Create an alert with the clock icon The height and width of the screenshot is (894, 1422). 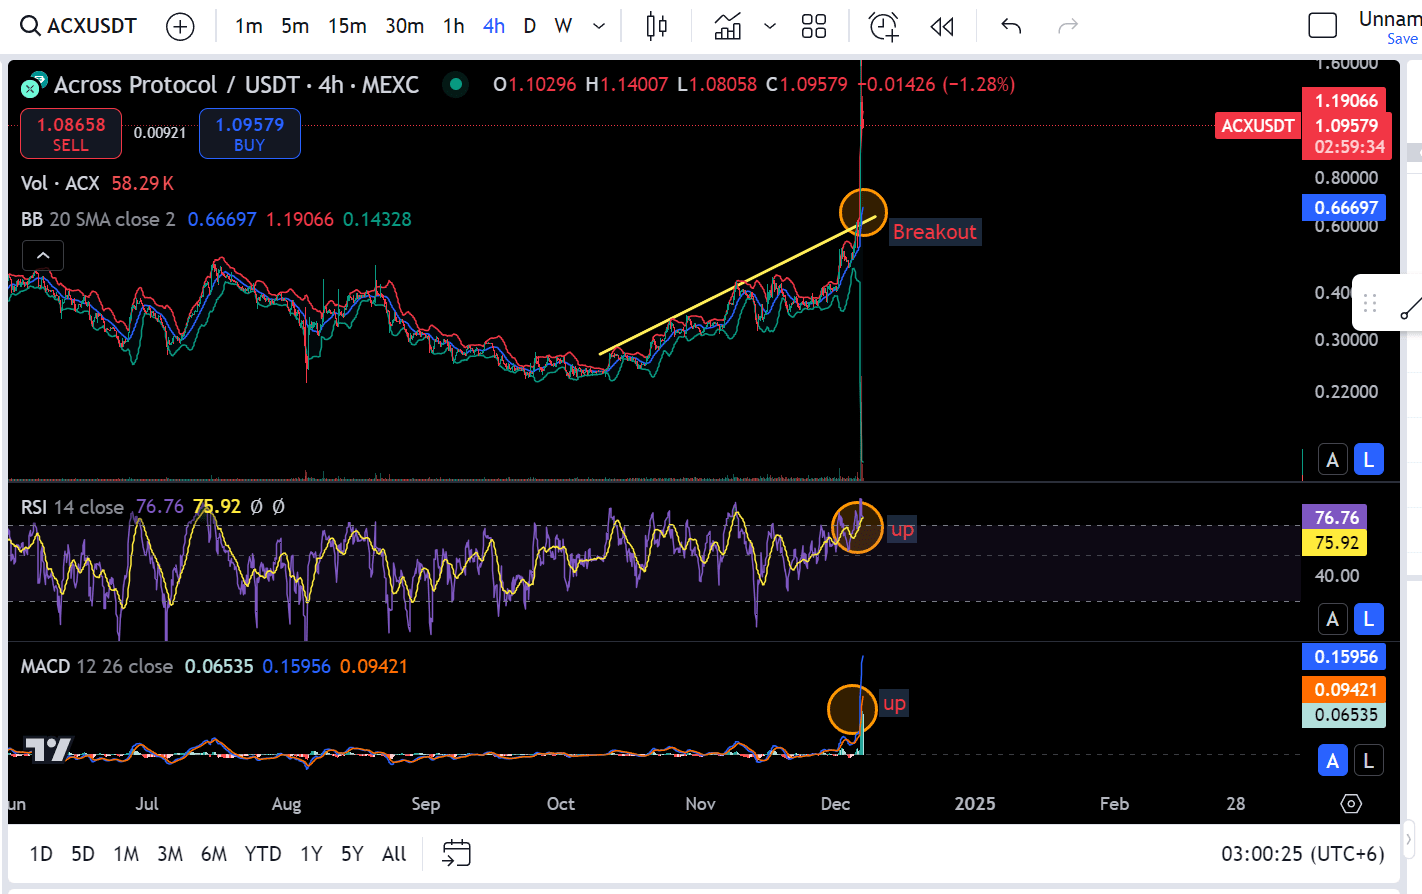pos(884,26)
